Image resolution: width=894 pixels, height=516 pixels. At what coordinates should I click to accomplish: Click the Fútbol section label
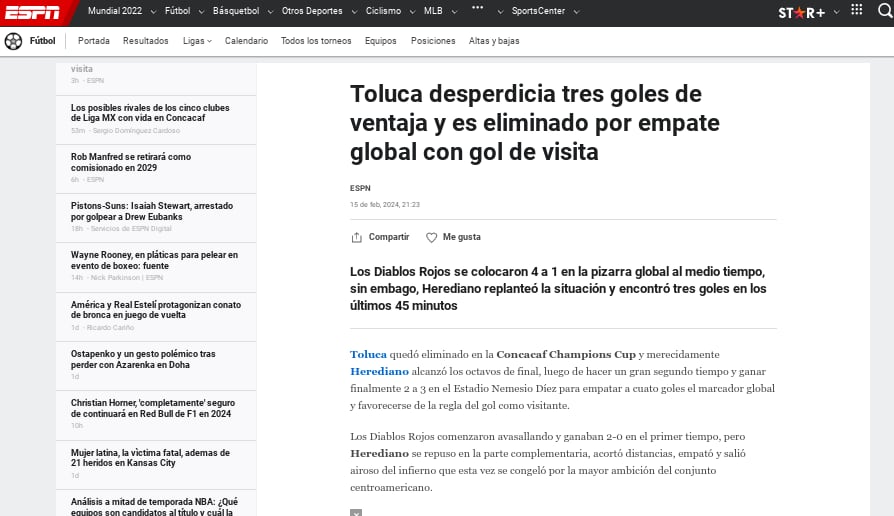click(x=42, y=41)
